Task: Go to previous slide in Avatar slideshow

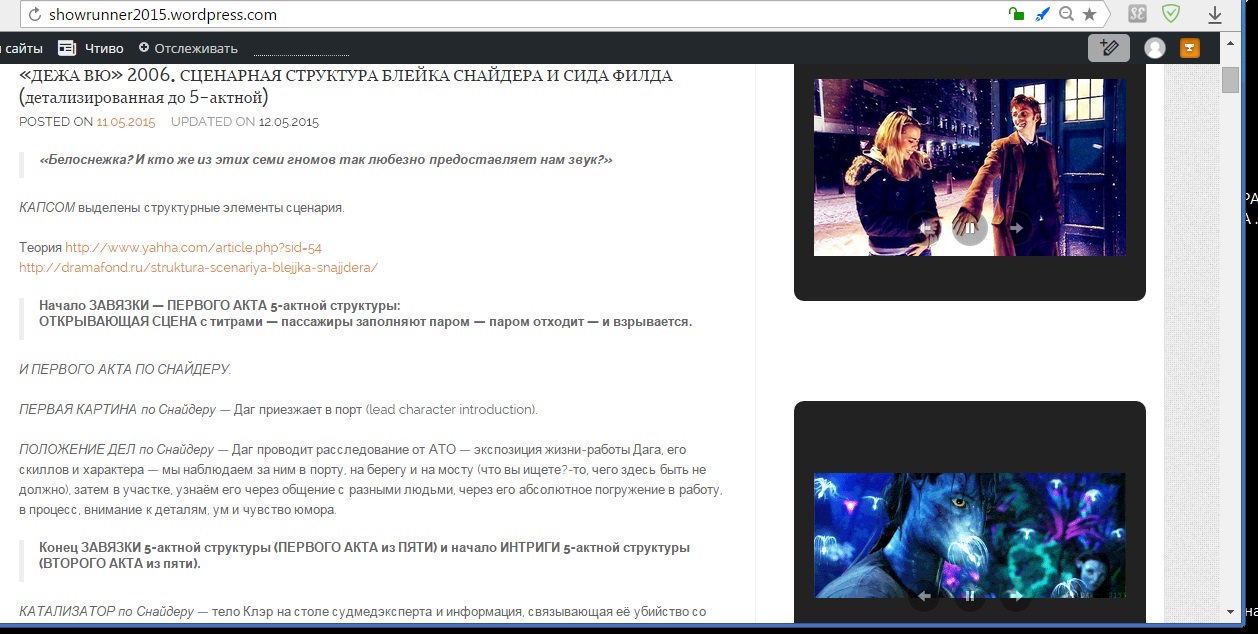Action: click(x=925, y=596)
